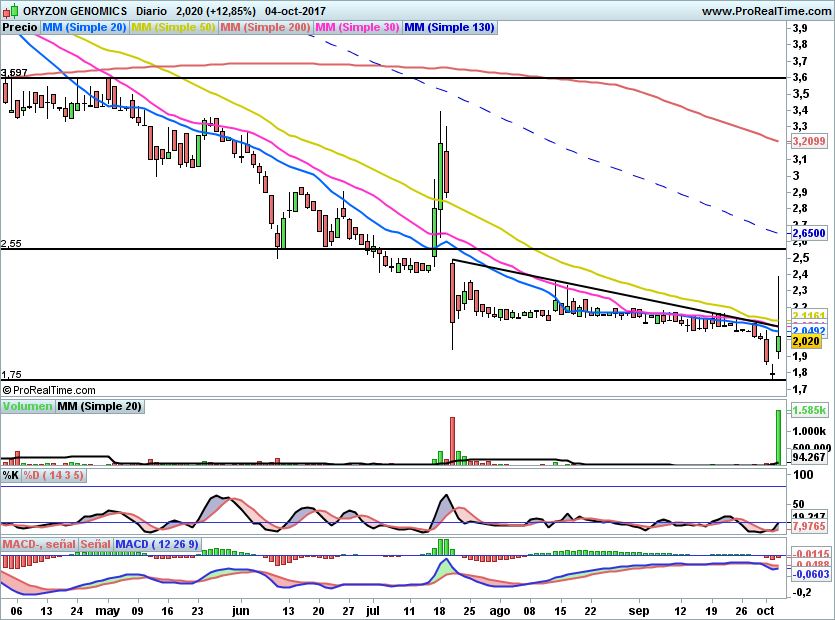Click the 2,0492 moving average value tag
The image size is (835, 620).
point(809,331)
